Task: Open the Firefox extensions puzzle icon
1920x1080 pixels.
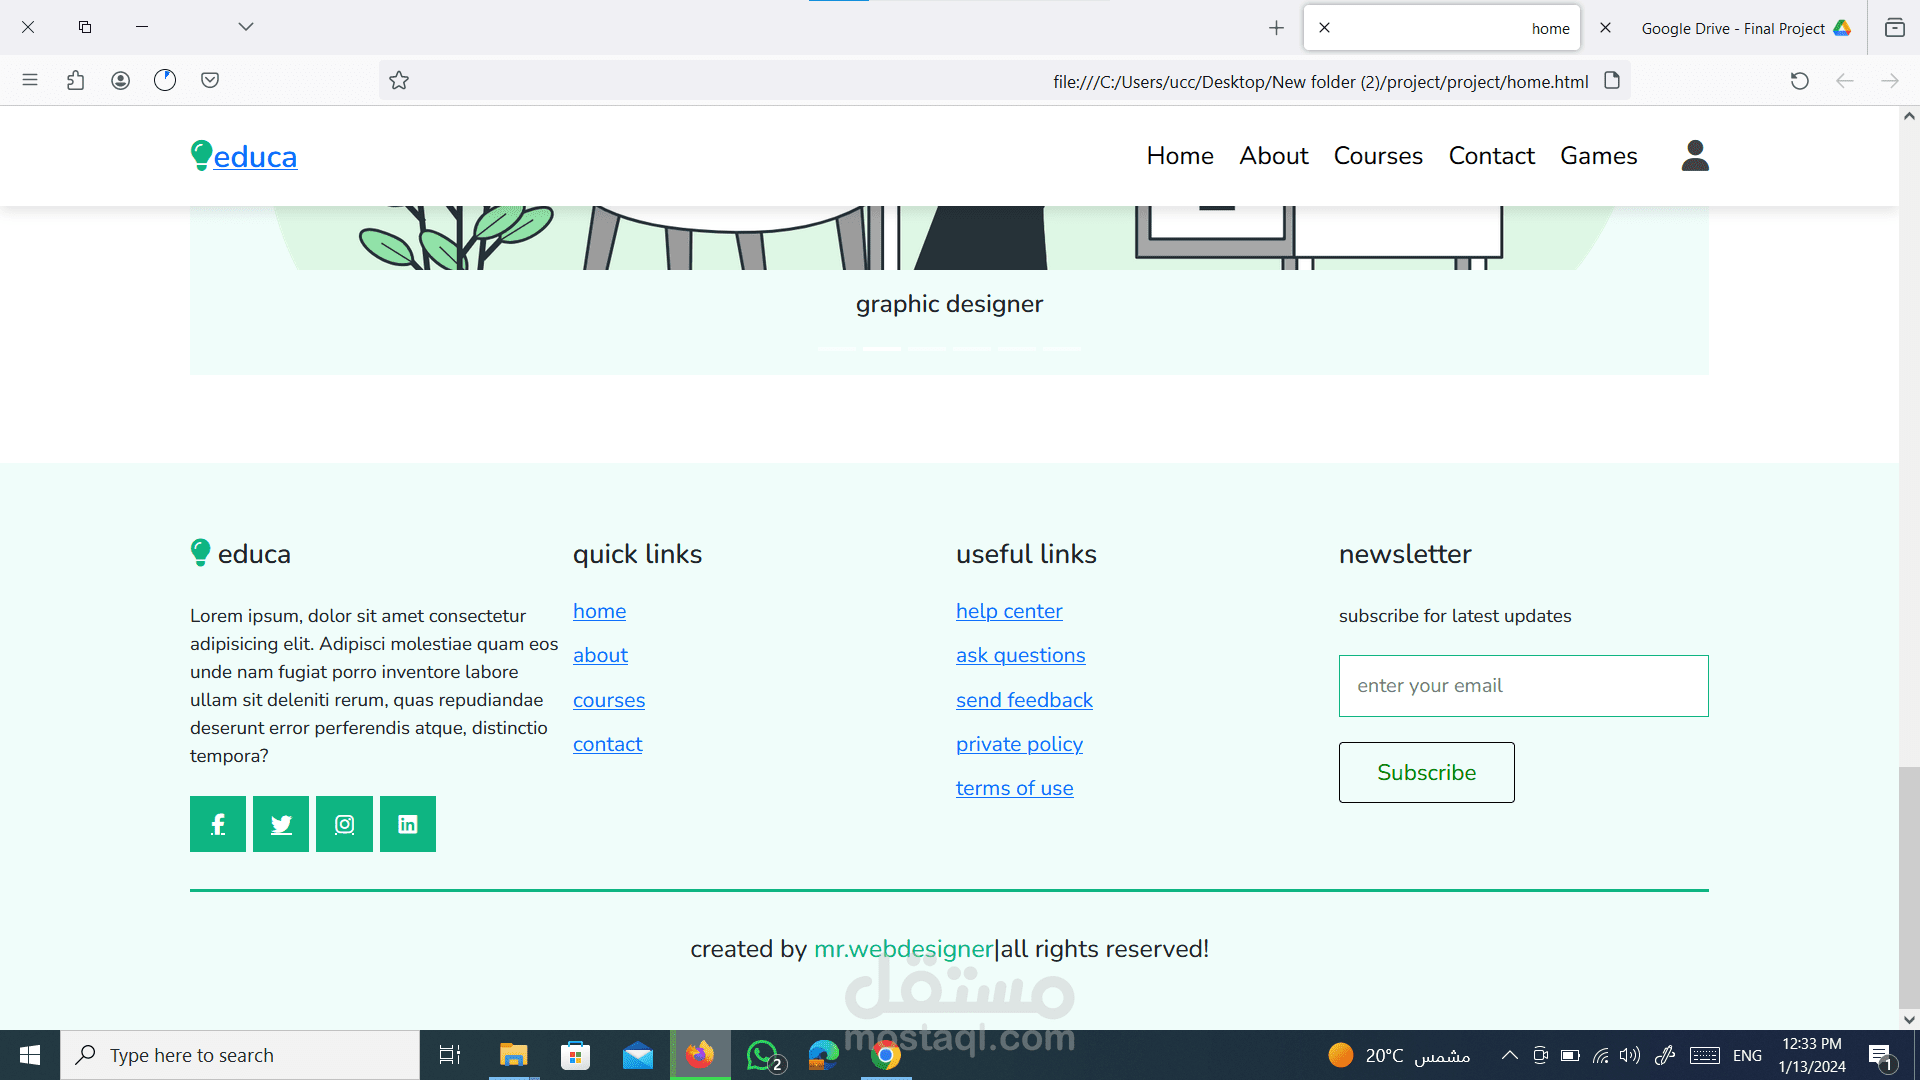Action: click(x=75, y=81)
